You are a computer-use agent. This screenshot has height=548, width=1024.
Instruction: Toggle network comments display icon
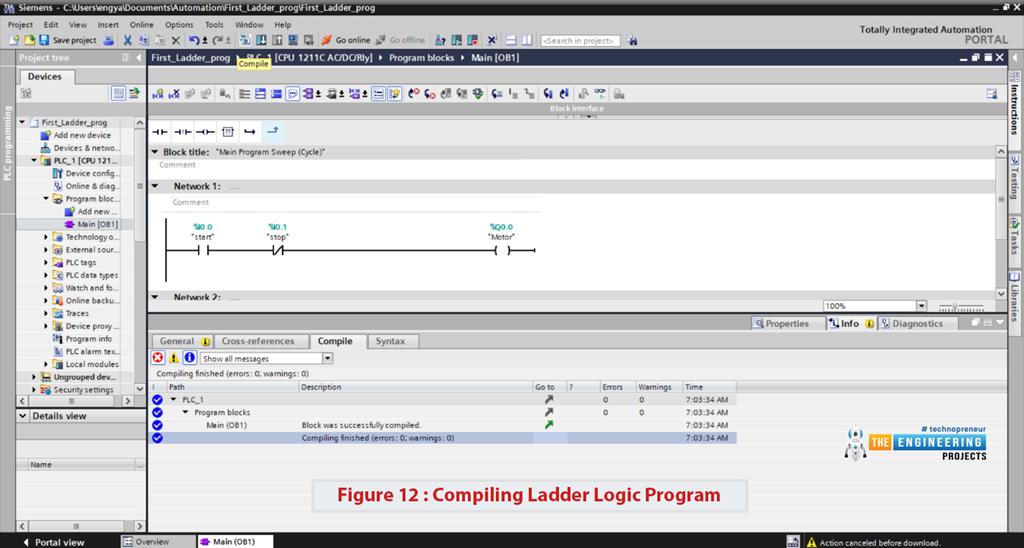coord(293,94)
